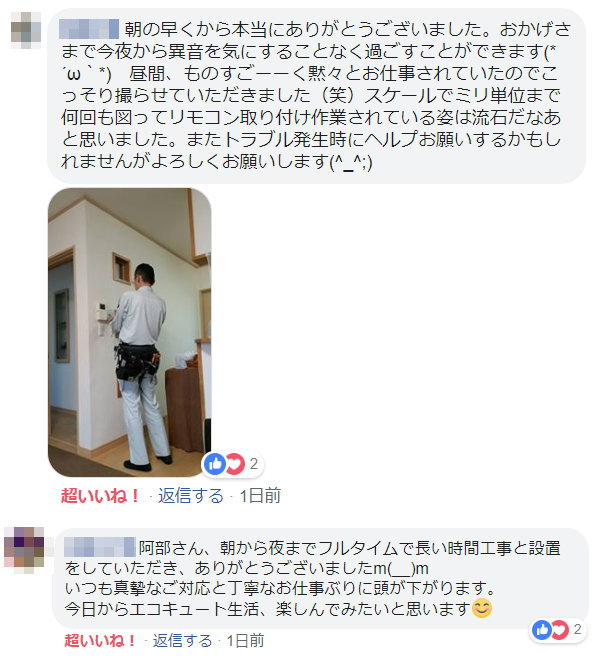Click the smiling emoji ending the second comment

coord(482,609)
